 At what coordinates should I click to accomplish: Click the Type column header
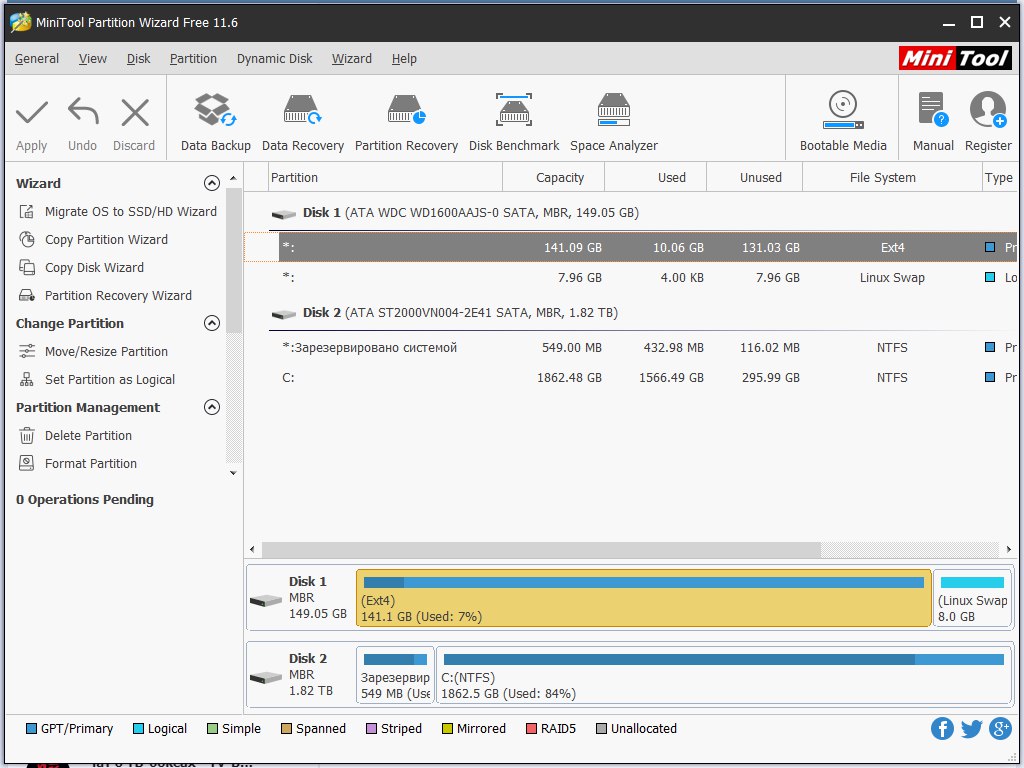(x=999, y=178)
